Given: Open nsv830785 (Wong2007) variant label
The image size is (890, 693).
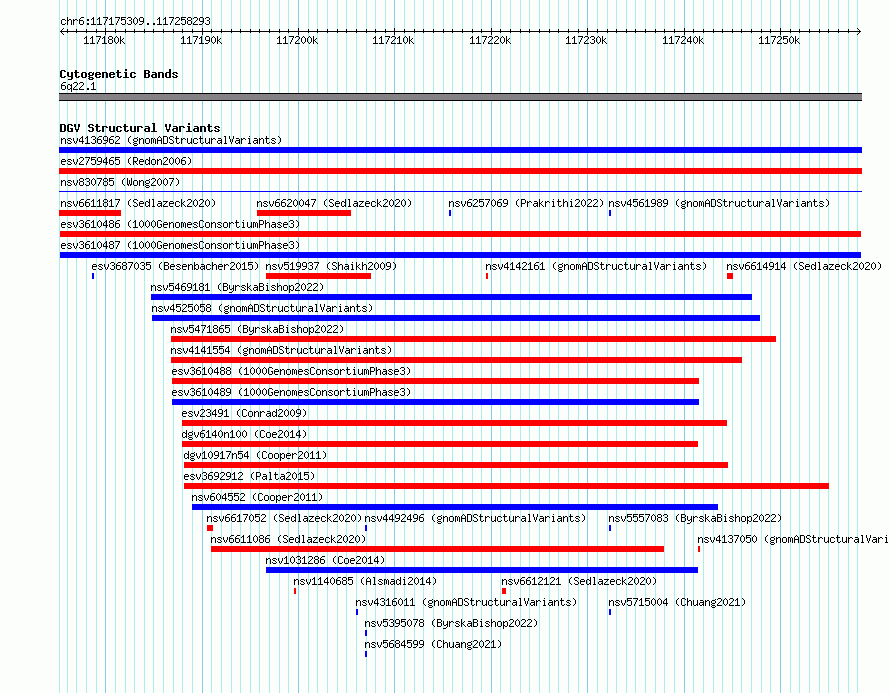Looking at the screenshot, I should point(120,182).
